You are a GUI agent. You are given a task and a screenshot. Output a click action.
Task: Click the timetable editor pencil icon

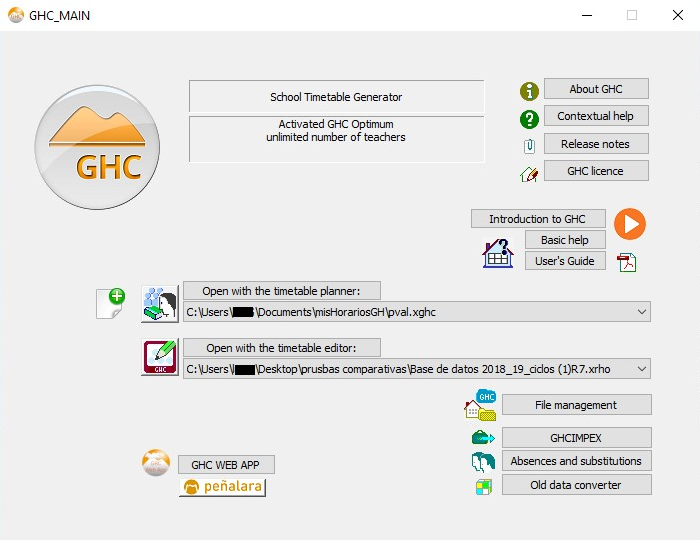(x=160, y=357)
